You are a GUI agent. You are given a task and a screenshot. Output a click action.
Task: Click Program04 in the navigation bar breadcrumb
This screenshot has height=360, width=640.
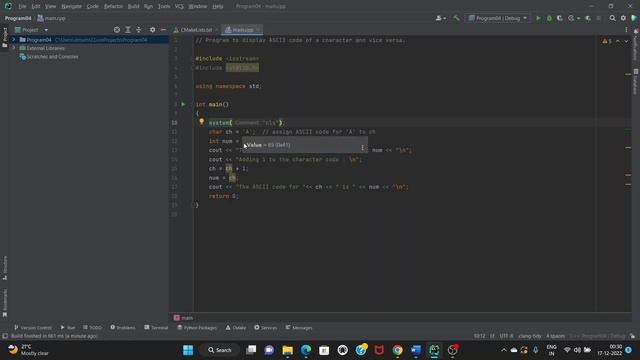pyautogui.click(x=18, y=18)
